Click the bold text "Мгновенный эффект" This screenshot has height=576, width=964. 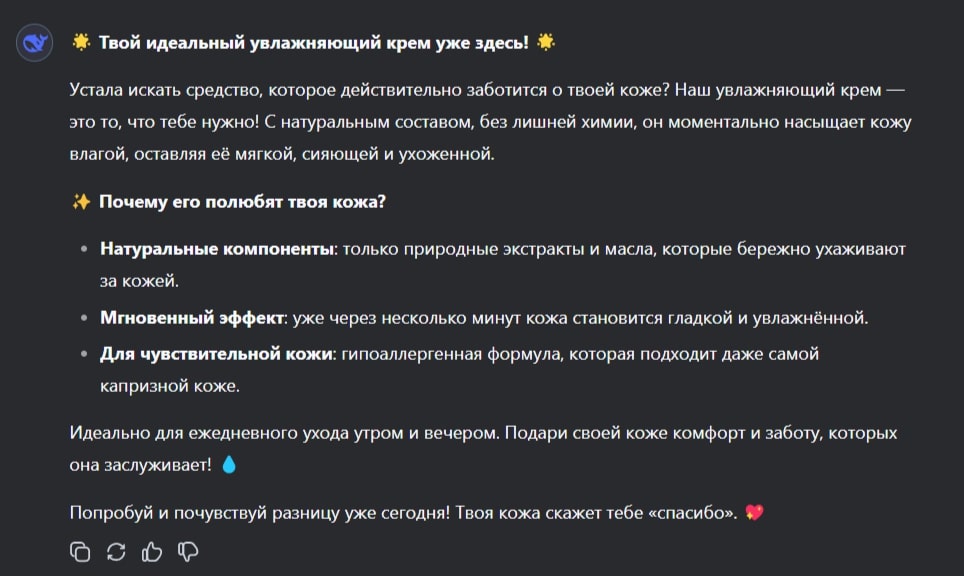(192, 318)
